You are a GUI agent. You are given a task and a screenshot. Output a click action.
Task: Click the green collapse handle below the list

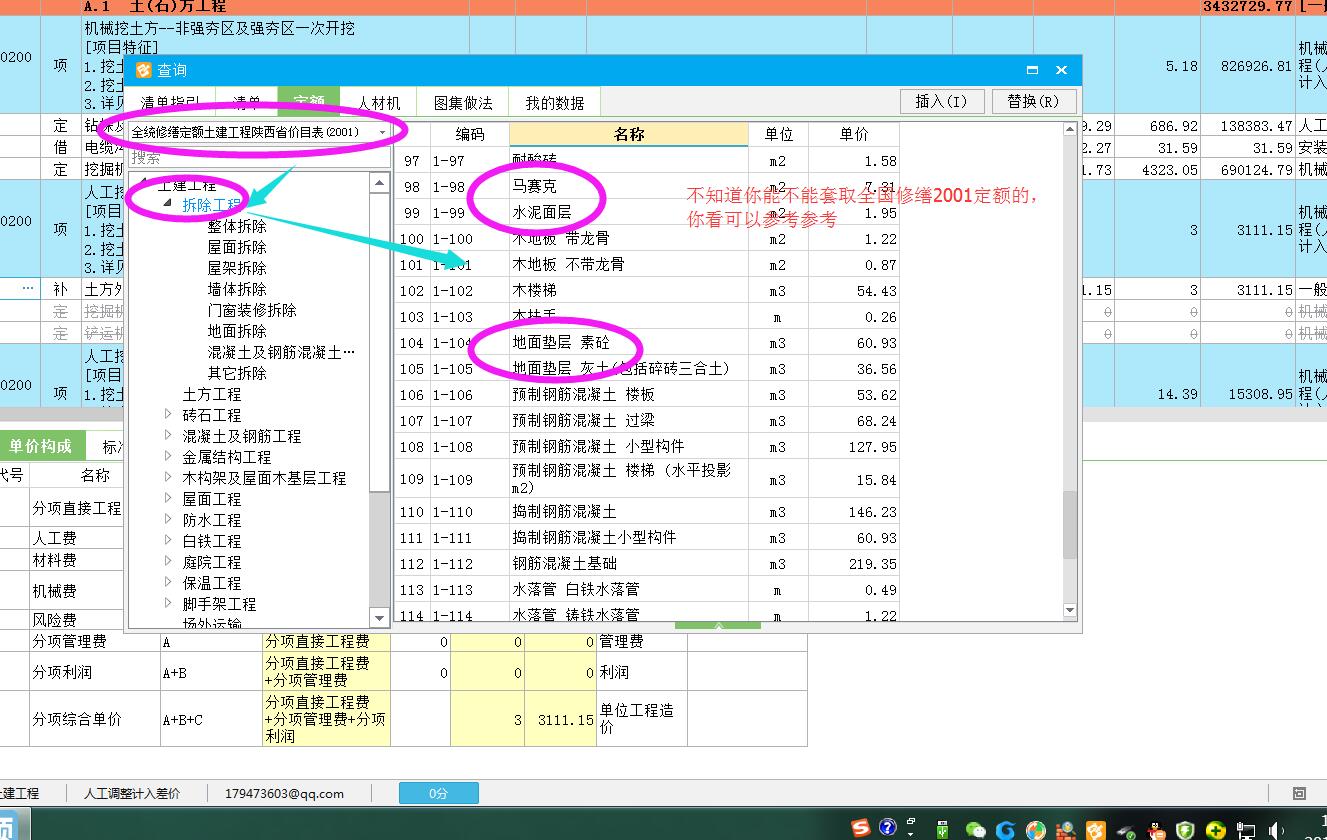[x=718, y=625]
